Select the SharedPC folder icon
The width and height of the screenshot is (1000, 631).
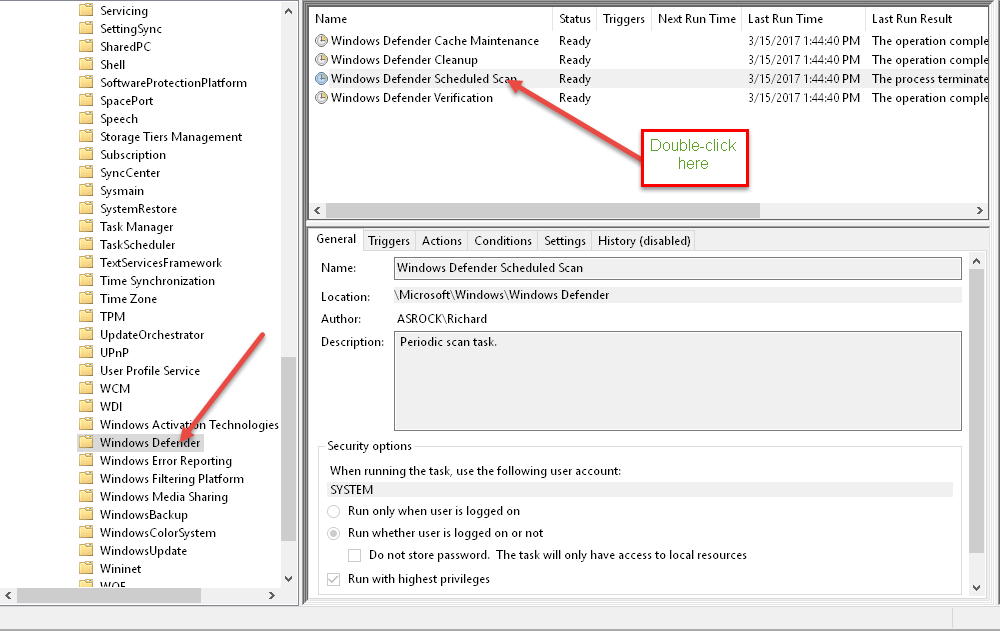[x=86, y=46]
